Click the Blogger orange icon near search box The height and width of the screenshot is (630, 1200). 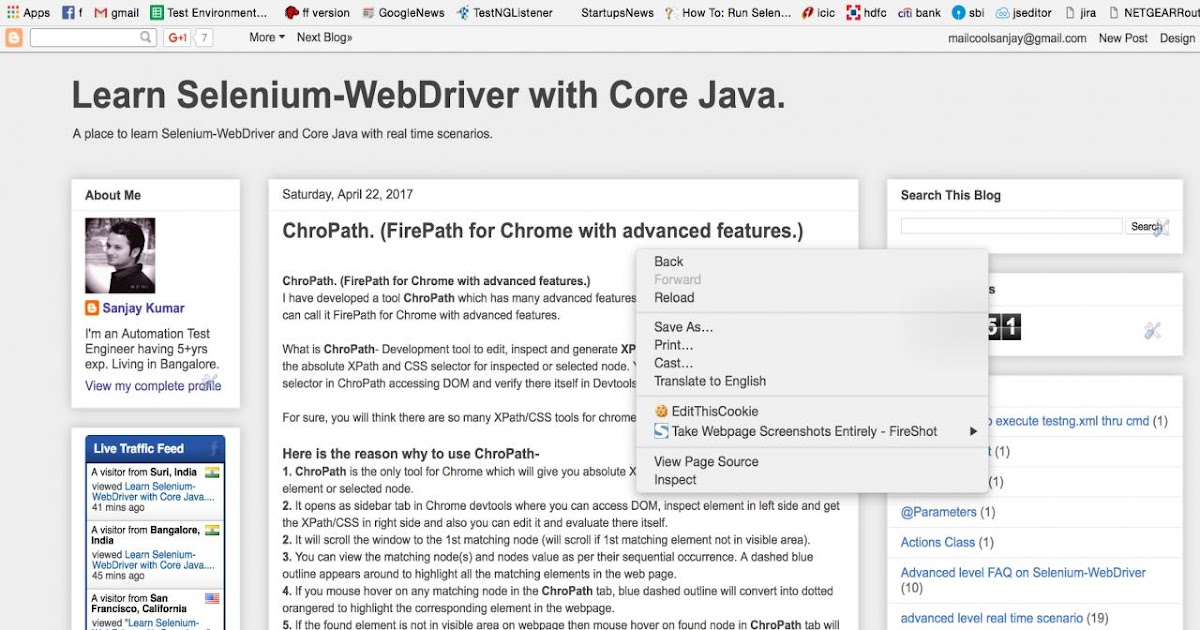pyautogui.click(x=14, y=37)
